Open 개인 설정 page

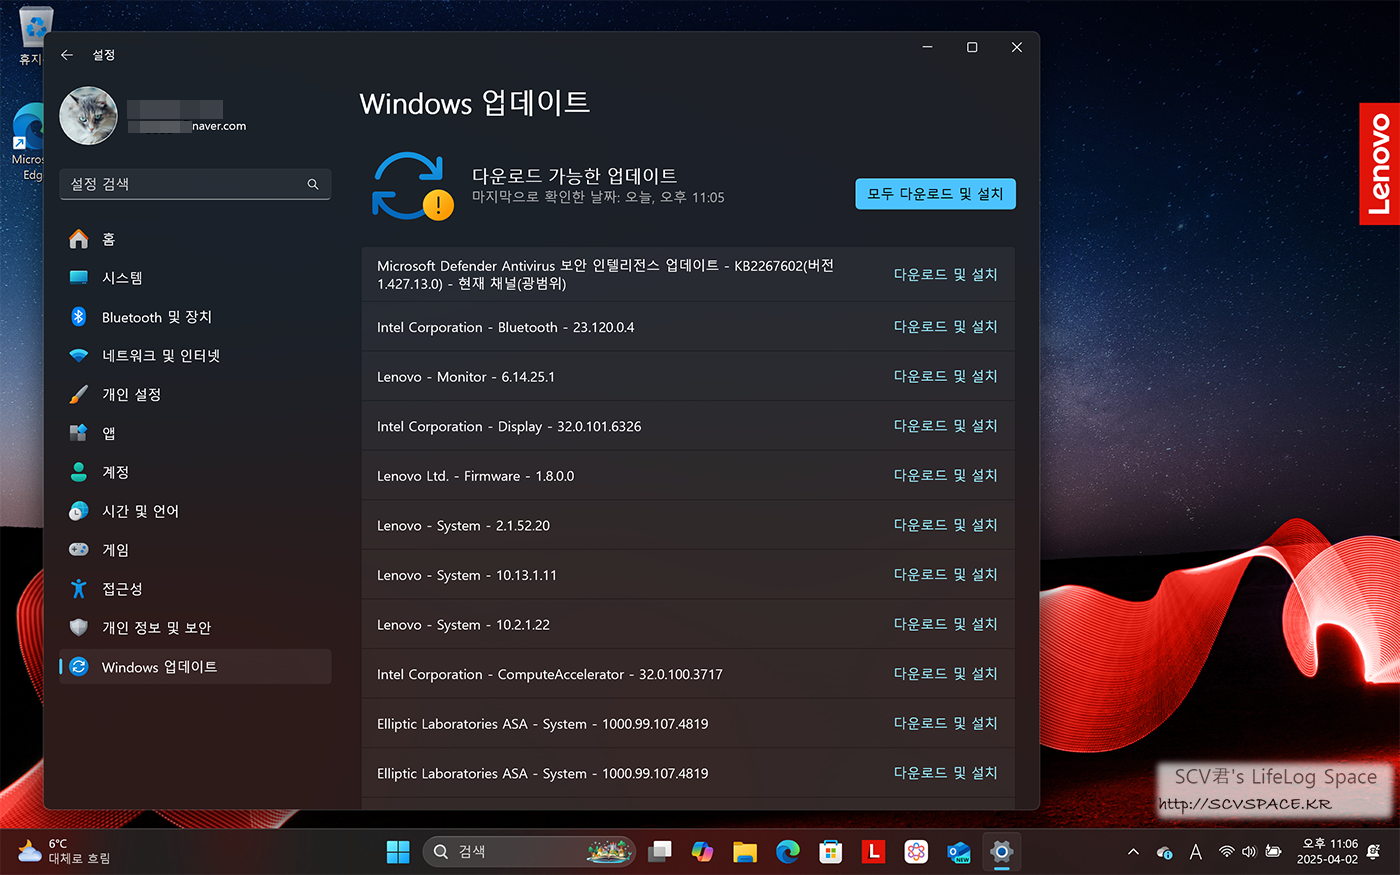[195, 395]
